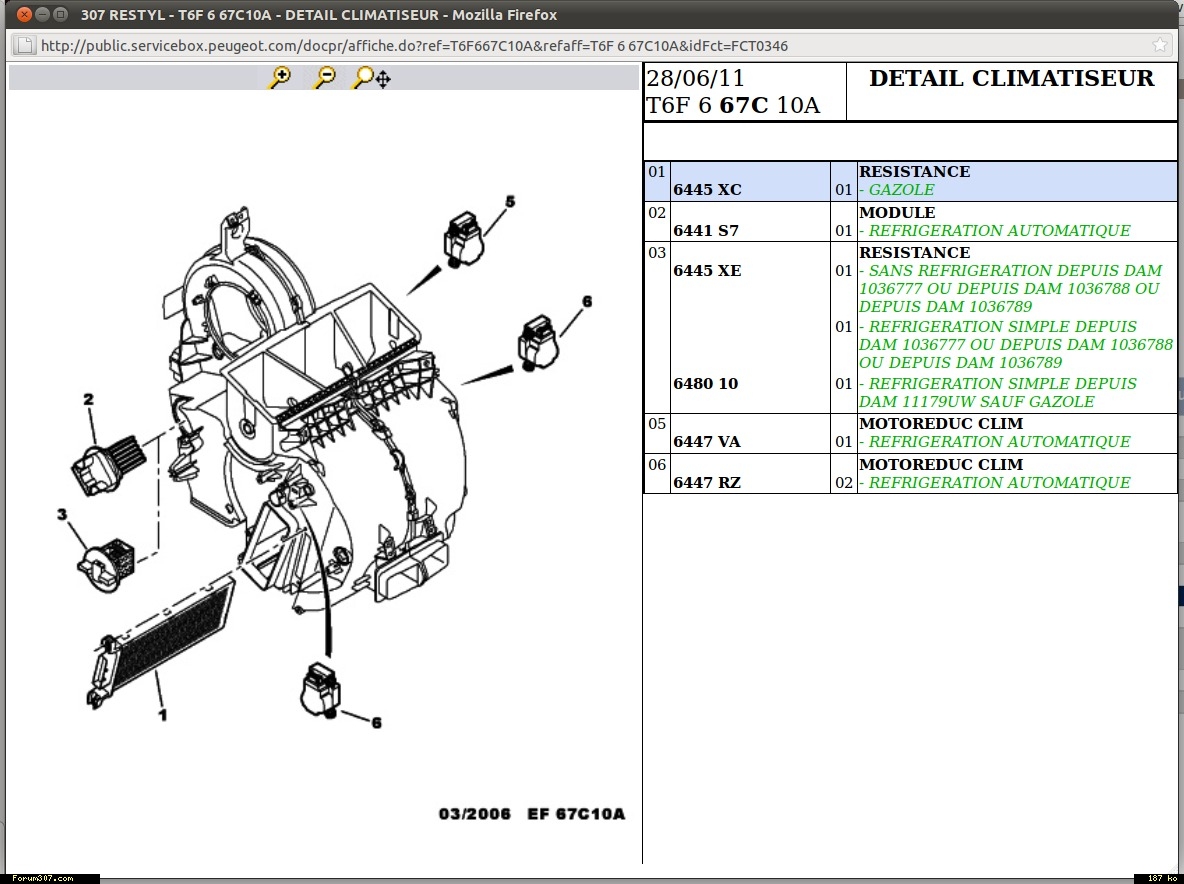Click REFRIGERATION AUTOMATIQUE note for 6447 RZ
The width and height of the screenshot is (1184, 884).
click(x=995, y=482)
